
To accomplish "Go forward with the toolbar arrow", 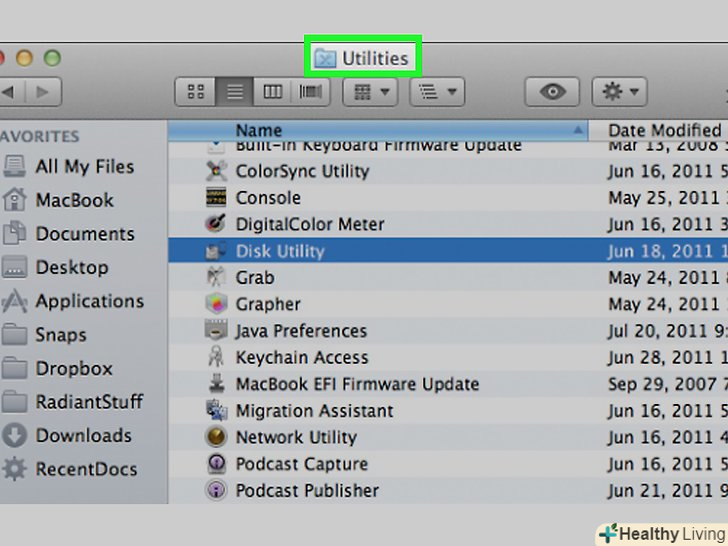I will pyautogui.click(x=41, y=92).
